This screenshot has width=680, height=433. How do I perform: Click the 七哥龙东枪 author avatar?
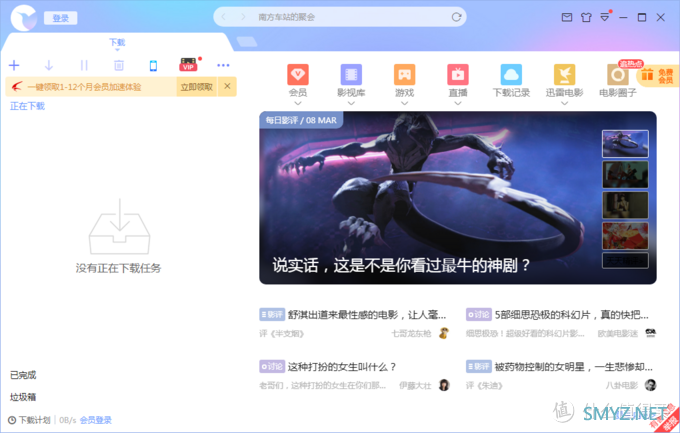(x=443, y=333)
